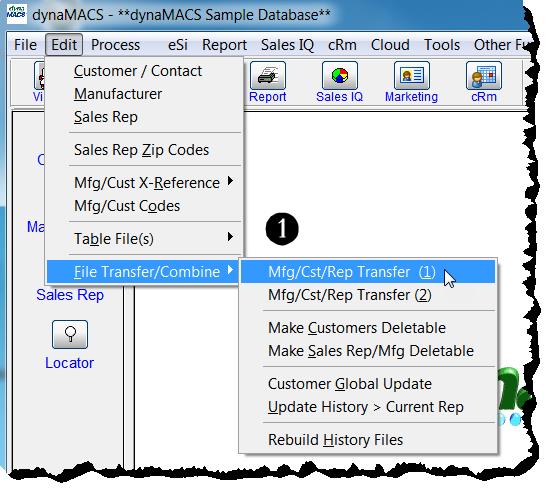Open the Tools menu
This screenshot has height=492, width=552.
tap(442, 45)
